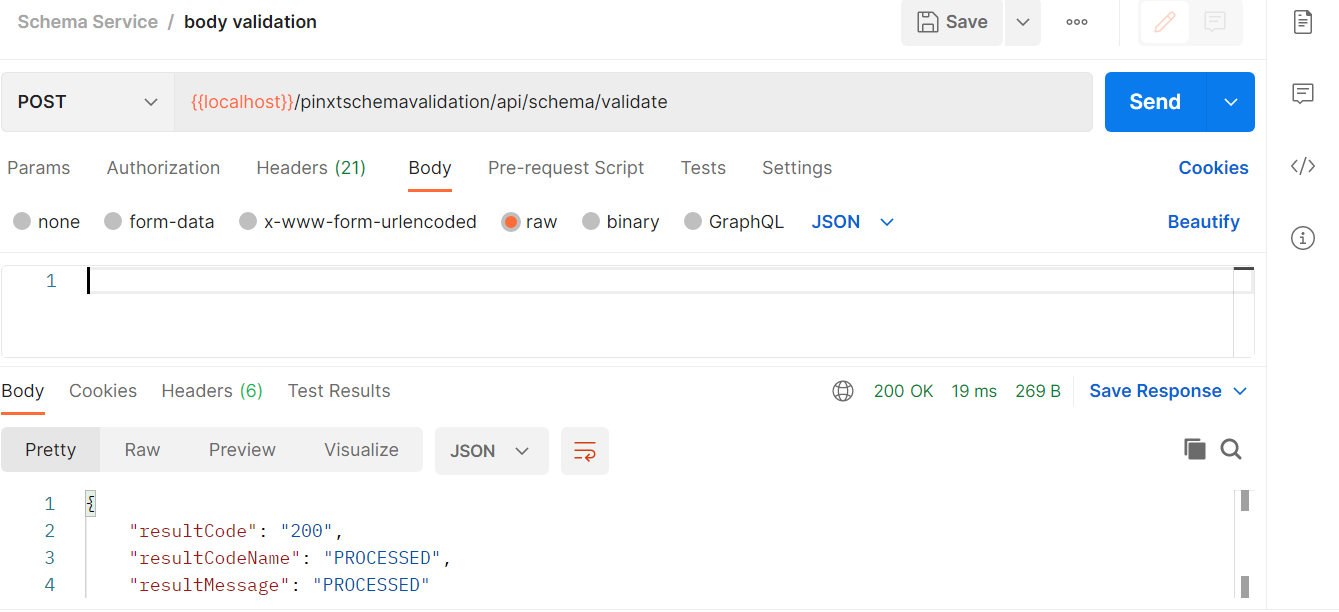Open the Raw response view tab
The width and height of the screenshot is (1339, 612).
pos(141,450)
